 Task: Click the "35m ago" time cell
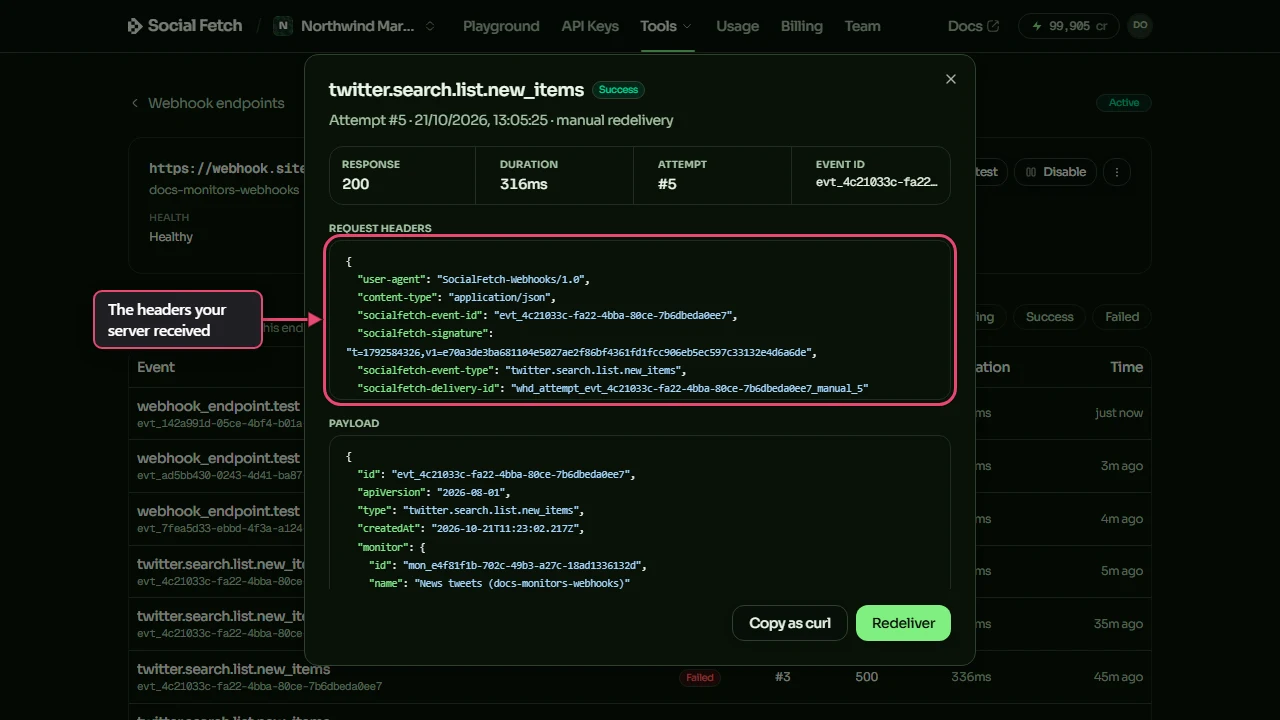[x=1118, y=624]
